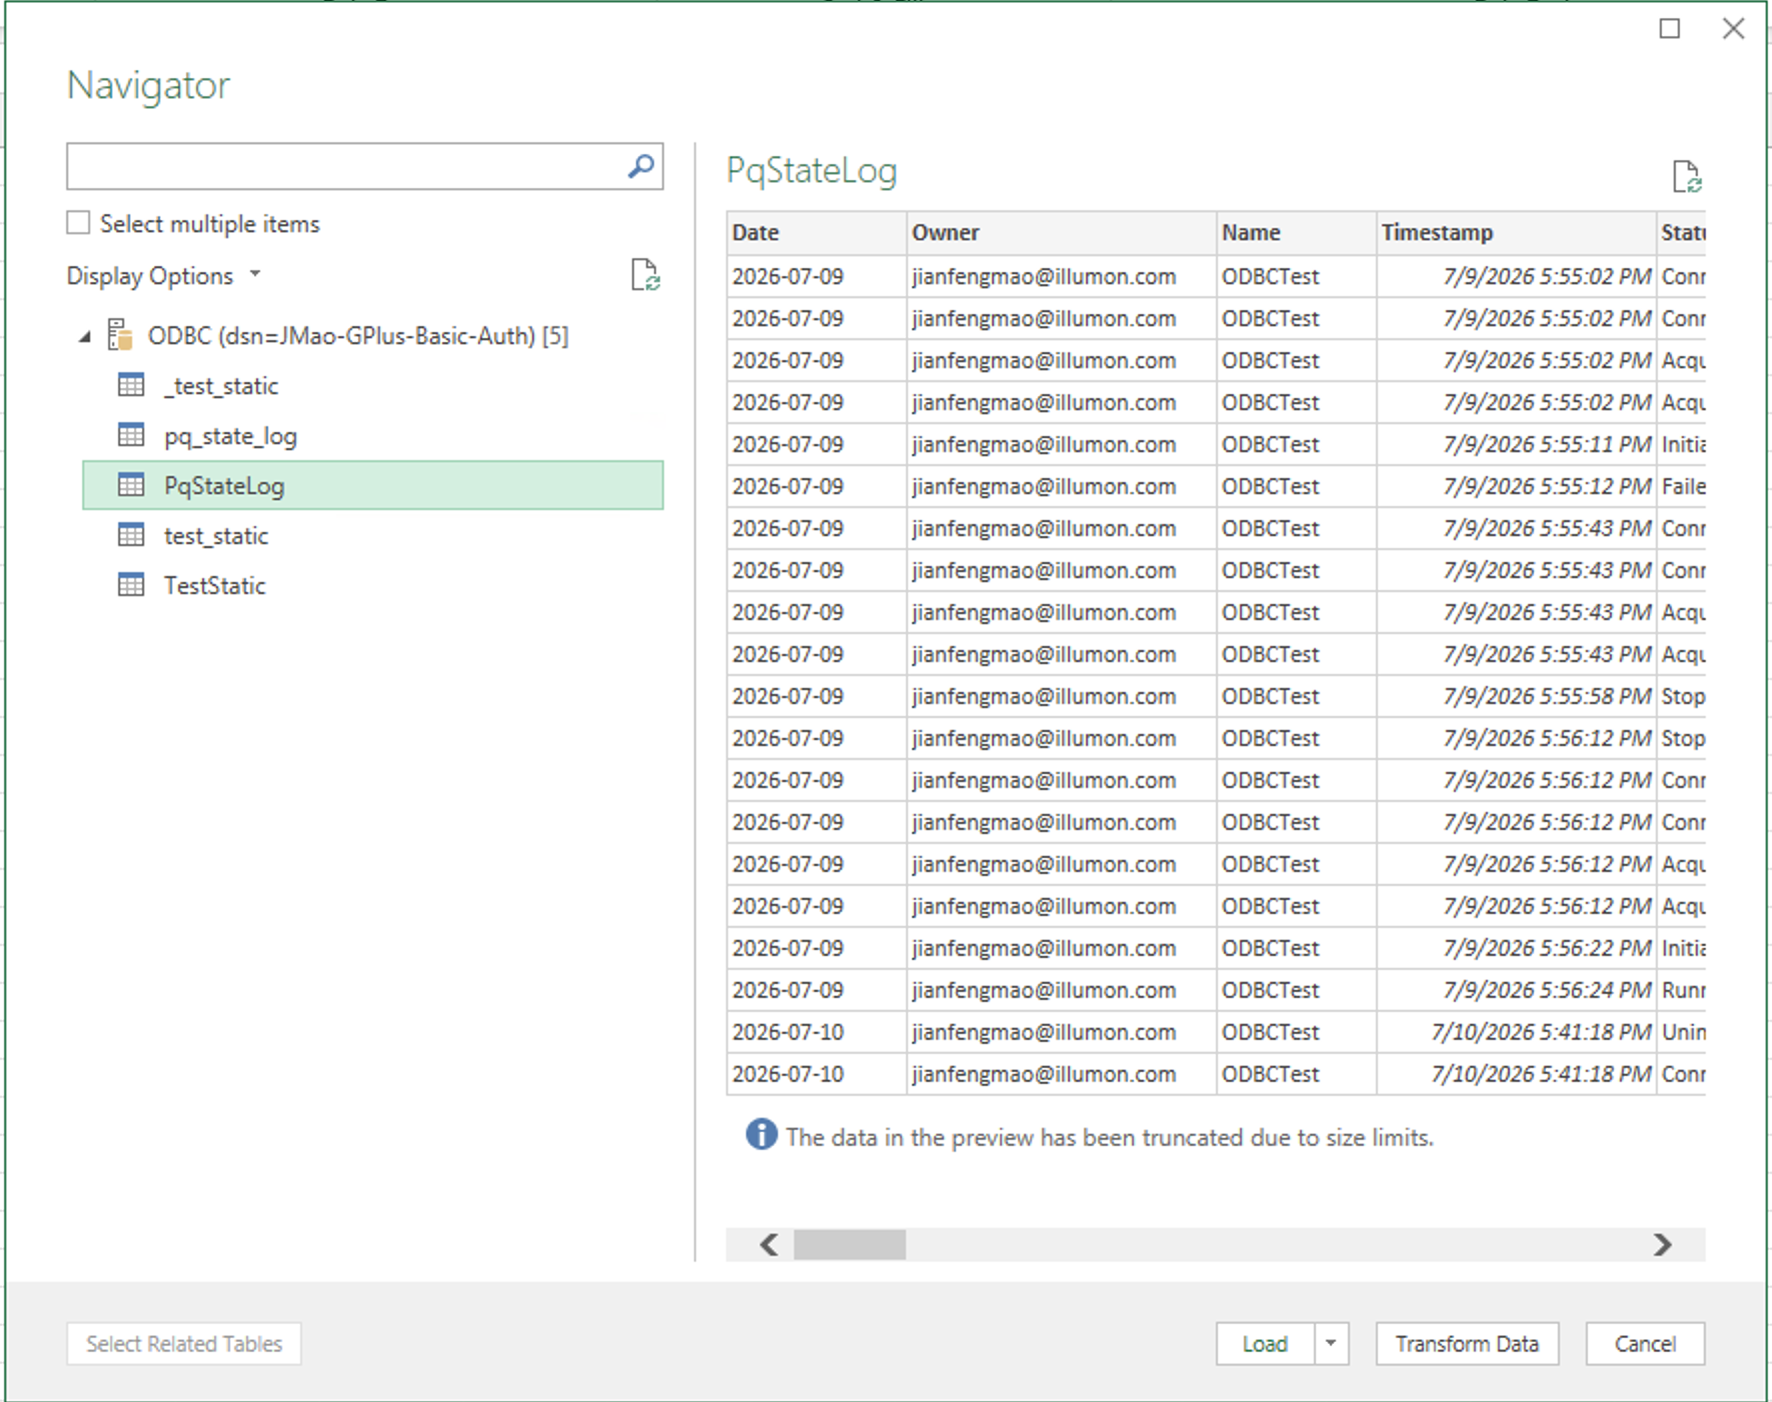
Task: Open the Display Options dropdown
Action: tap(164, 276)
